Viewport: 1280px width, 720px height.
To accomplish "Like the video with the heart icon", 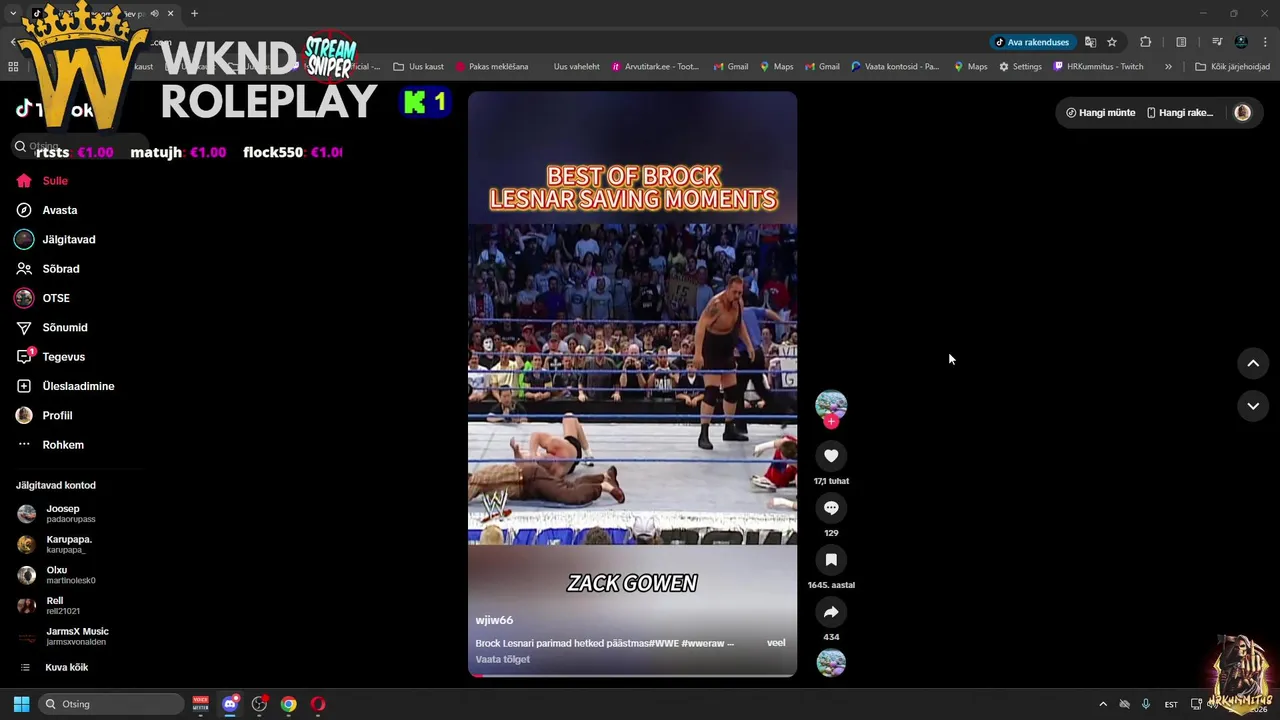I will (x=831, y=456).
